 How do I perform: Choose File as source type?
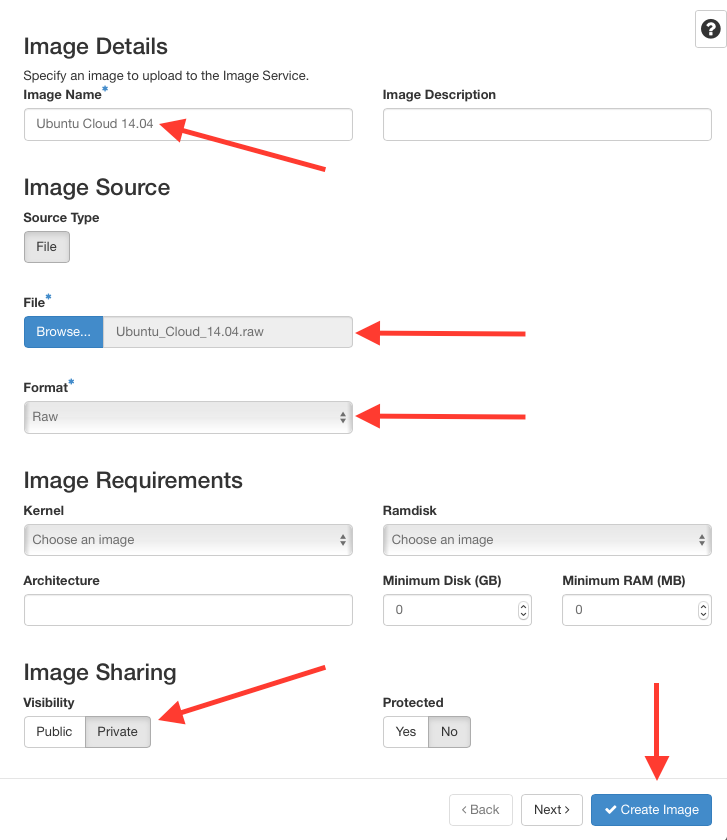(x=47, y=247)
